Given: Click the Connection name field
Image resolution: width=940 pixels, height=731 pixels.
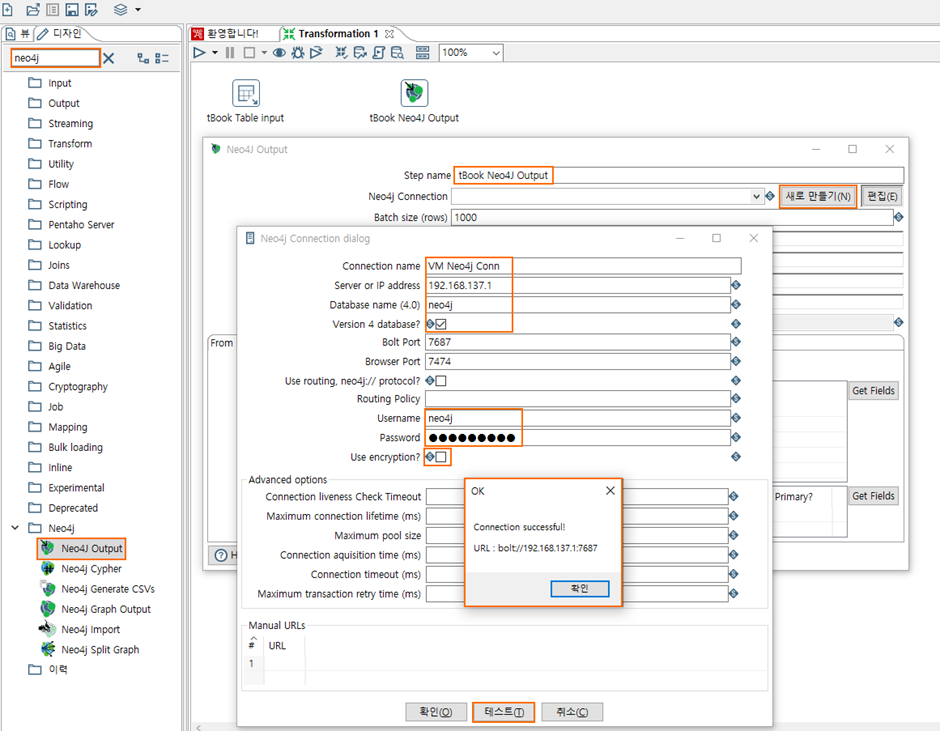Looking at the screenshot, I should [583, 266].
